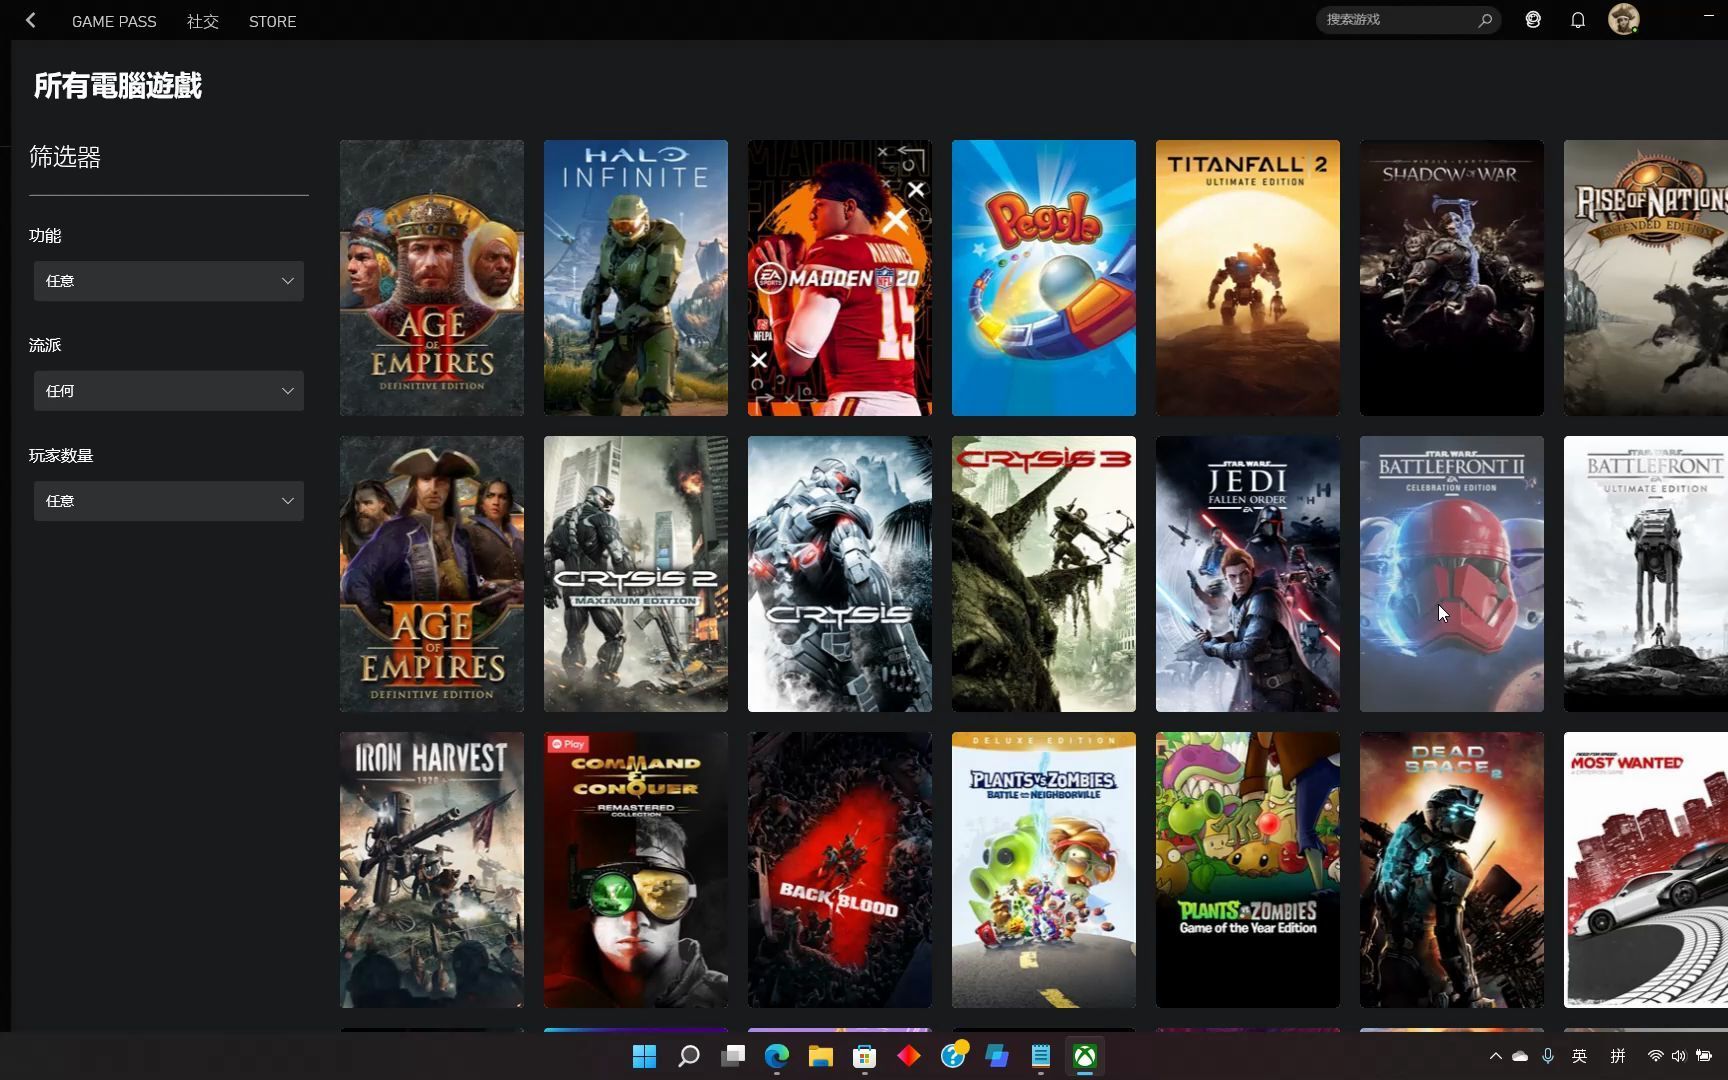Open the Madden NFL 20 tile
1728x1080 pixels.
pos(840,278)
